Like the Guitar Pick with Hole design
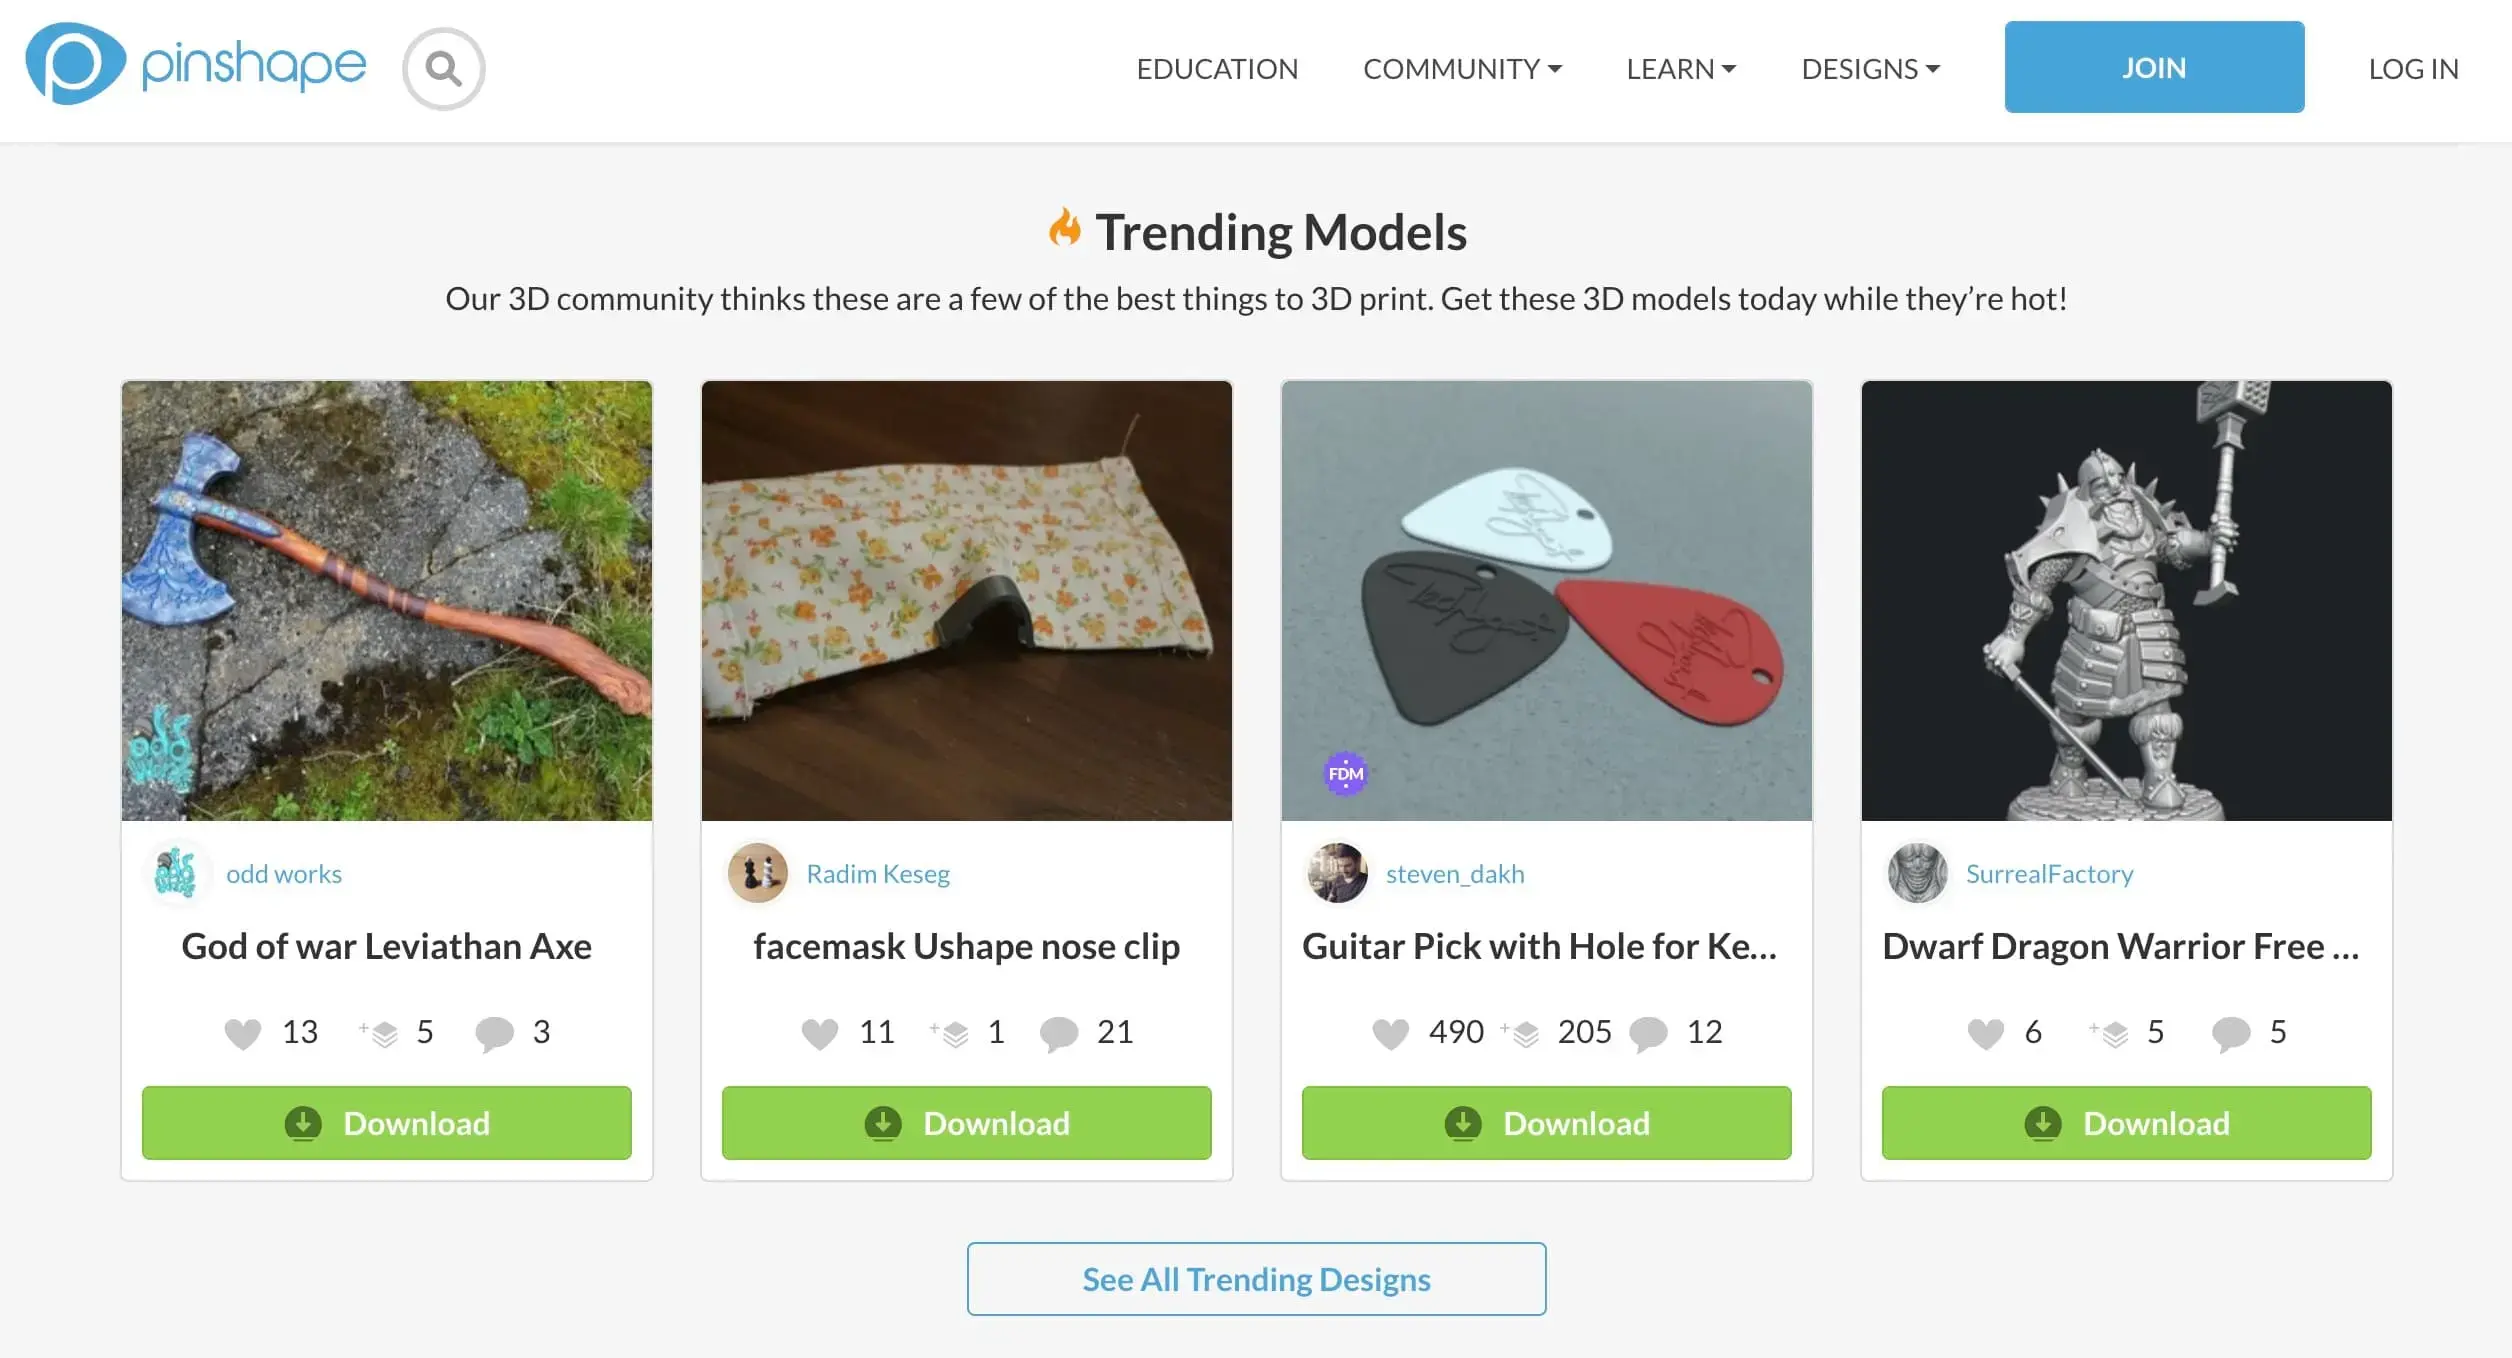The width and height of the screenshot is (2512, 1358). pos(1390,1033)
